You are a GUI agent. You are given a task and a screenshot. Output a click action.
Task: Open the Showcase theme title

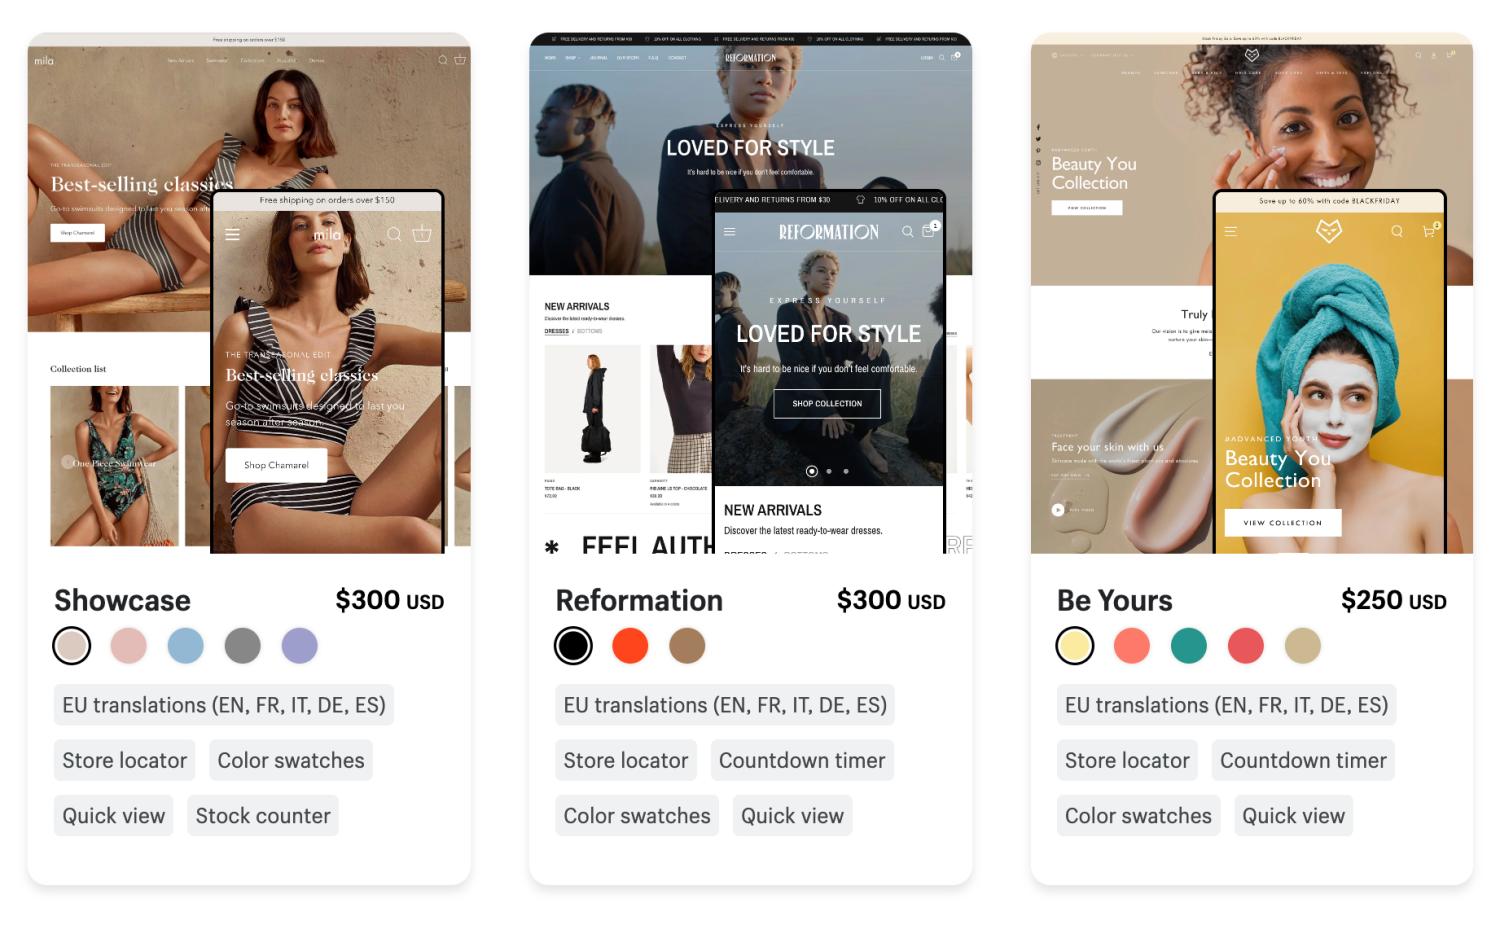122,600
